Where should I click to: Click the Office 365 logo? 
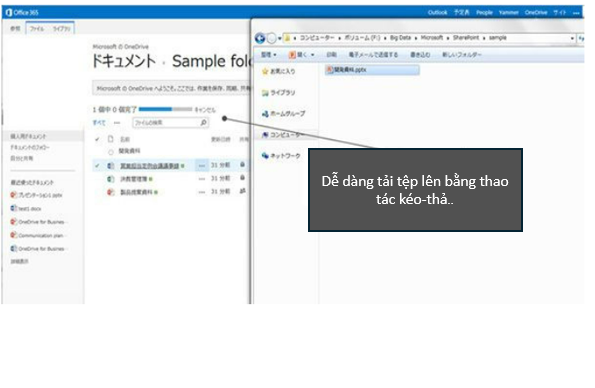click(x=22, y=13)
